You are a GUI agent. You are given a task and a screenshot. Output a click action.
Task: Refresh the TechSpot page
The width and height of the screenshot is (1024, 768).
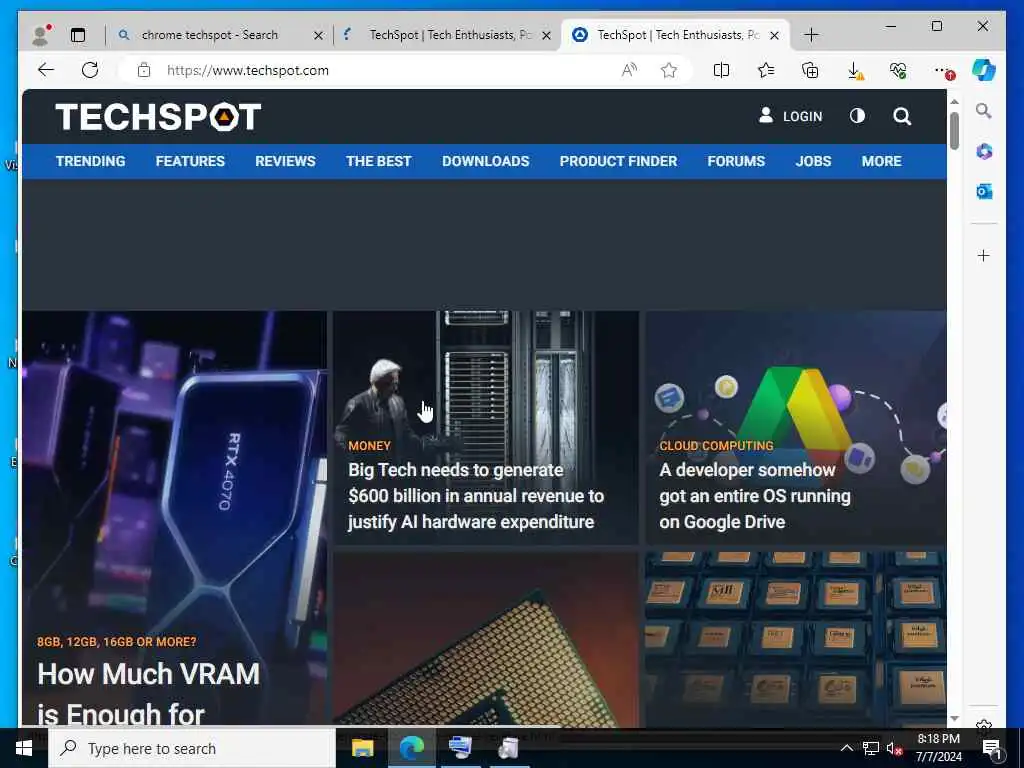click(90, 70)
